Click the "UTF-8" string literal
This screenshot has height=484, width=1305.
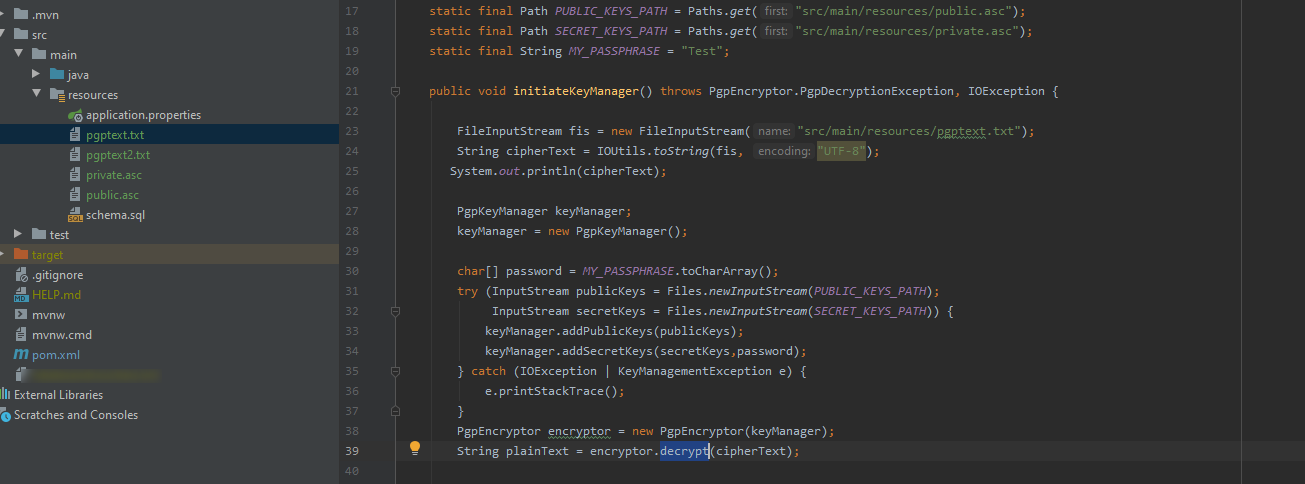tap(842, 151)
